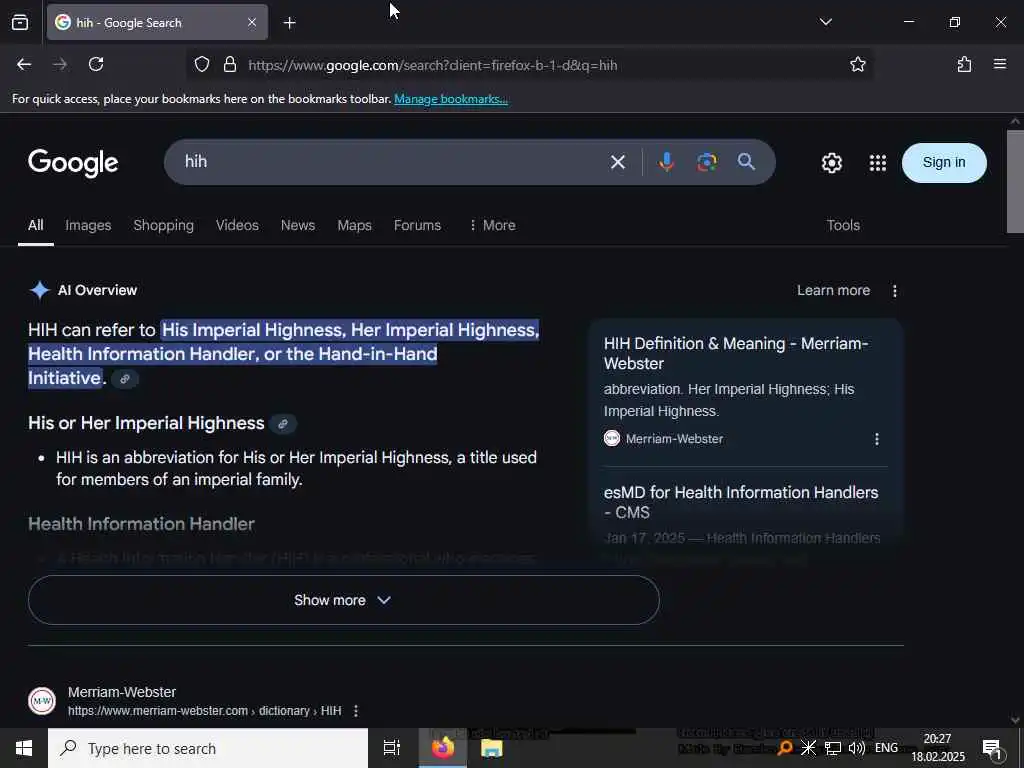
Task: Click the Firefox View icon
Action: tap(20, 22)
